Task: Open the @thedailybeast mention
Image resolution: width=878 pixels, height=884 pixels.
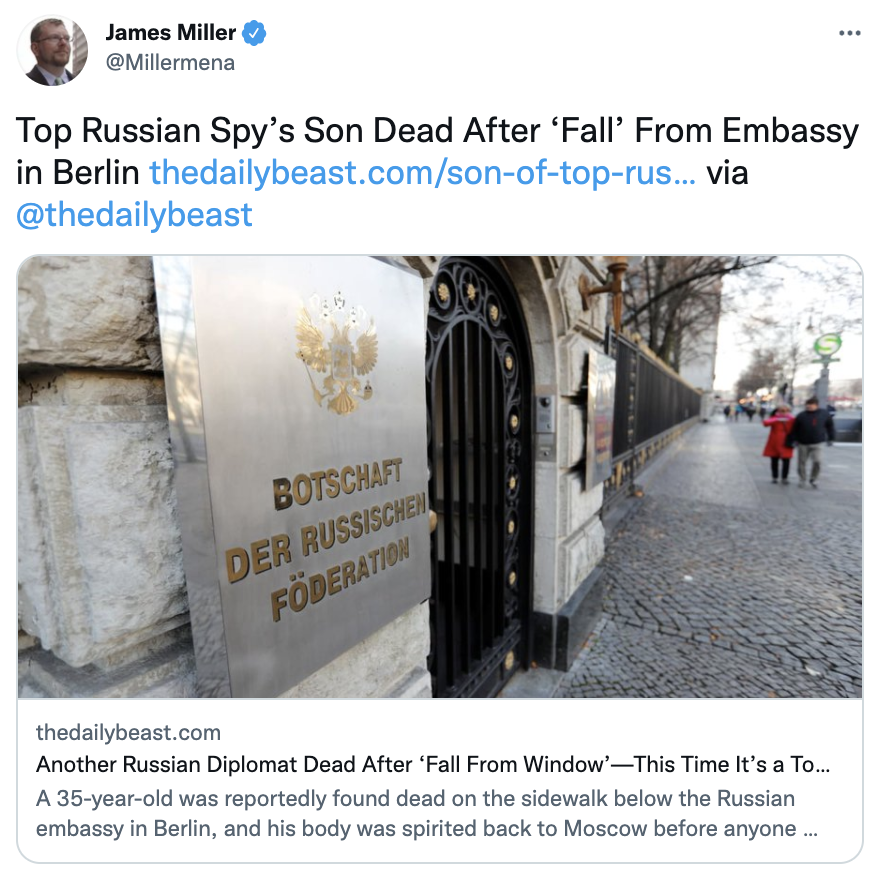Action: 134,215
